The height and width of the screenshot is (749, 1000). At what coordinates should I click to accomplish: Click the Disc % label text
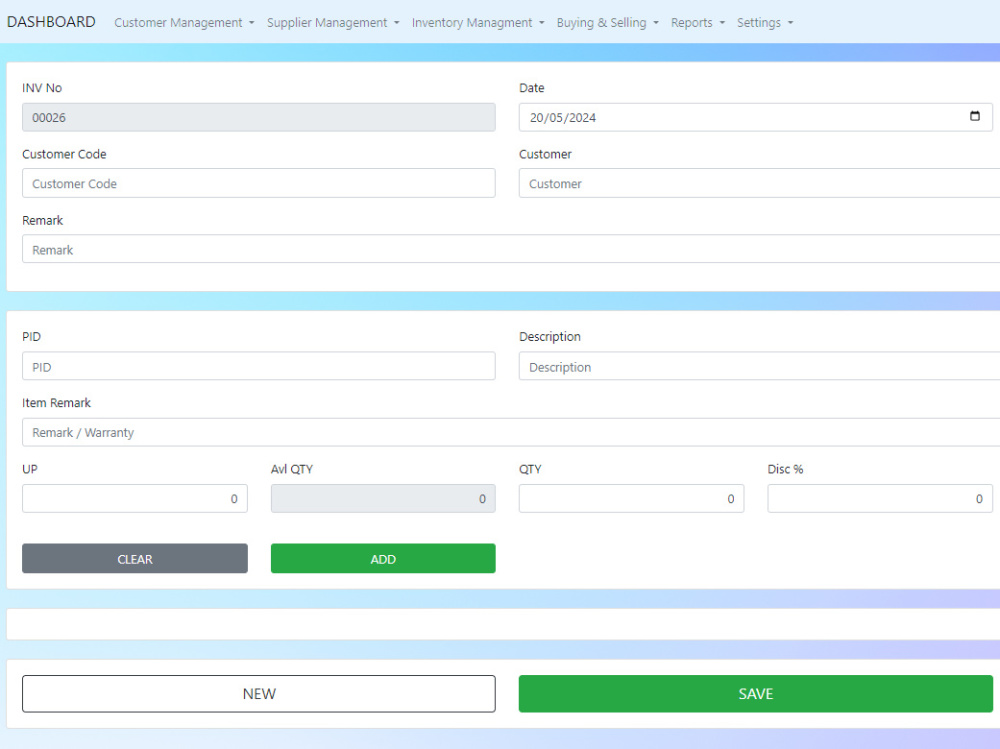785,469
